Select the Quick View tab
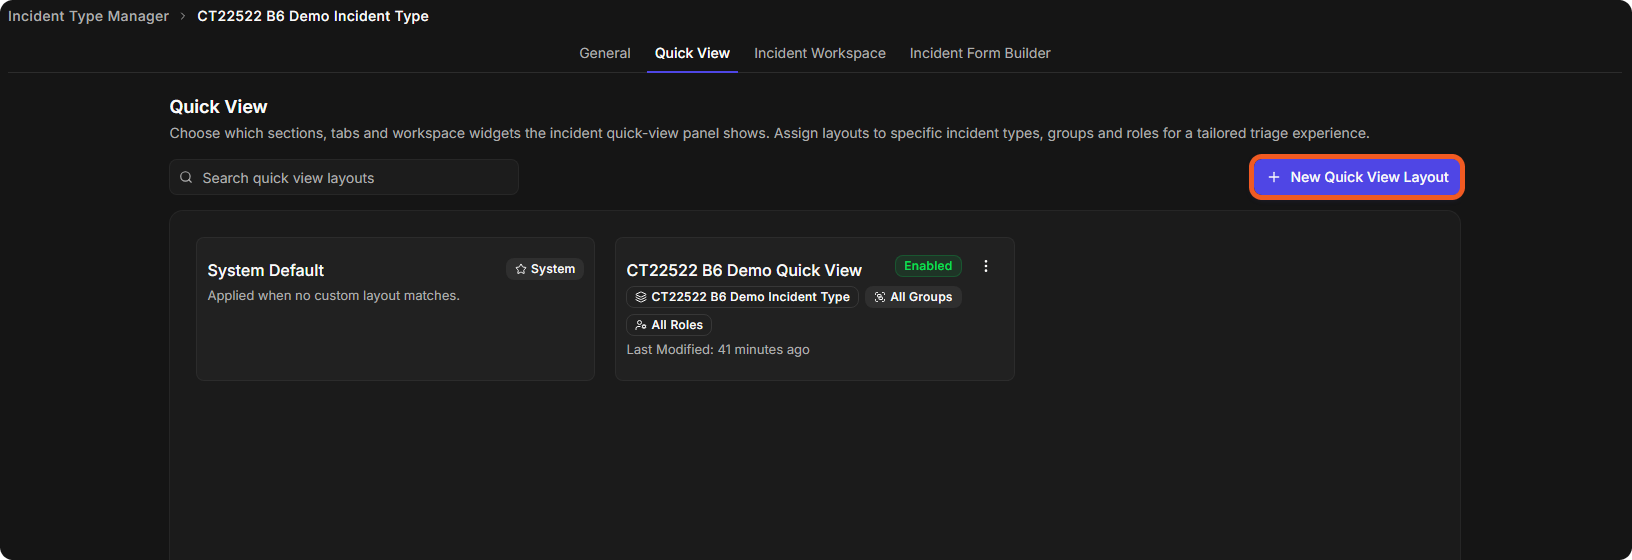 [692, 53]
